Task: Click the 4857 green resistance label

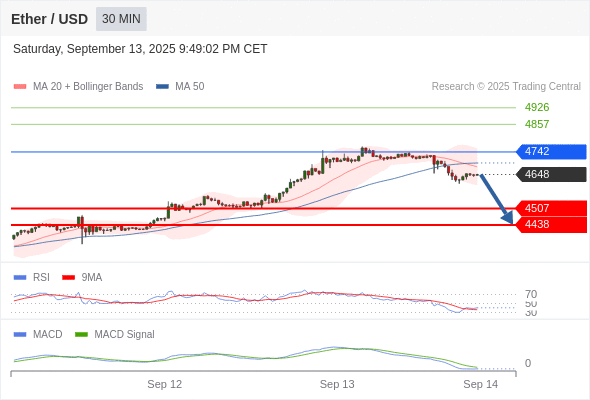Action: pyautogui.click(x=537, y=124)
